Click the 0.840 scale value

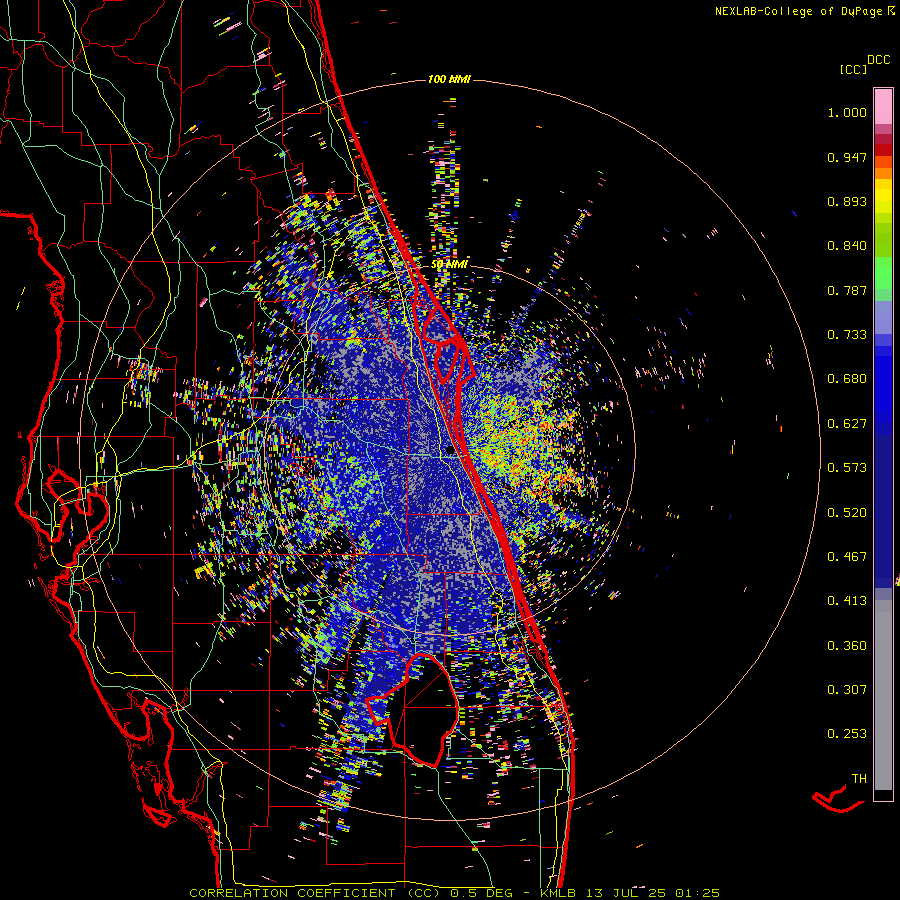pos(847,246)
